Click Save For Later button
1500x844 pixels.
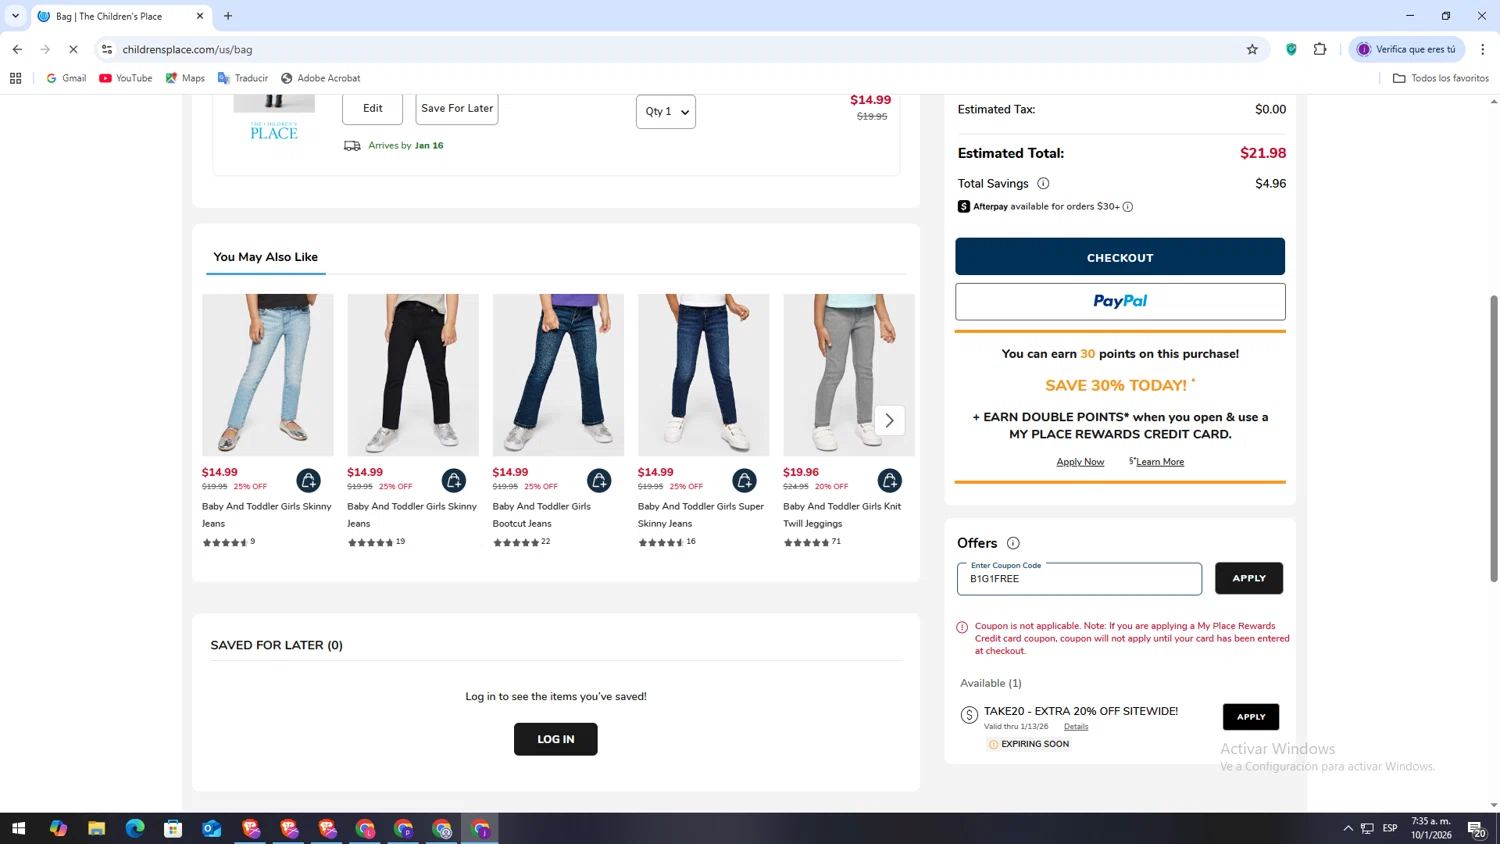[x=457, y=108]
